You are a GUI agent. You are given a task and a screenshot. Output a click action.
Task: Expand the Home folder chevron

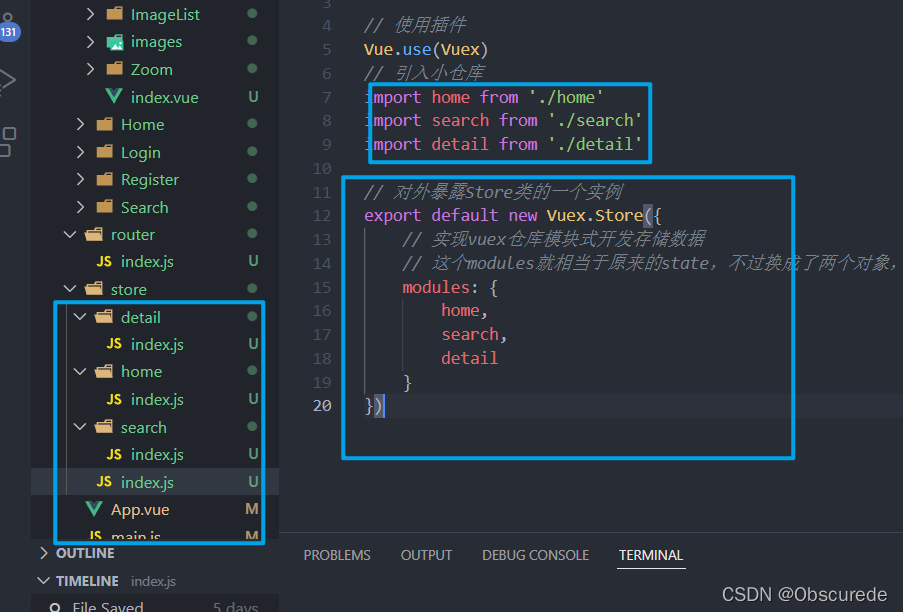click(x=80, y=124)
